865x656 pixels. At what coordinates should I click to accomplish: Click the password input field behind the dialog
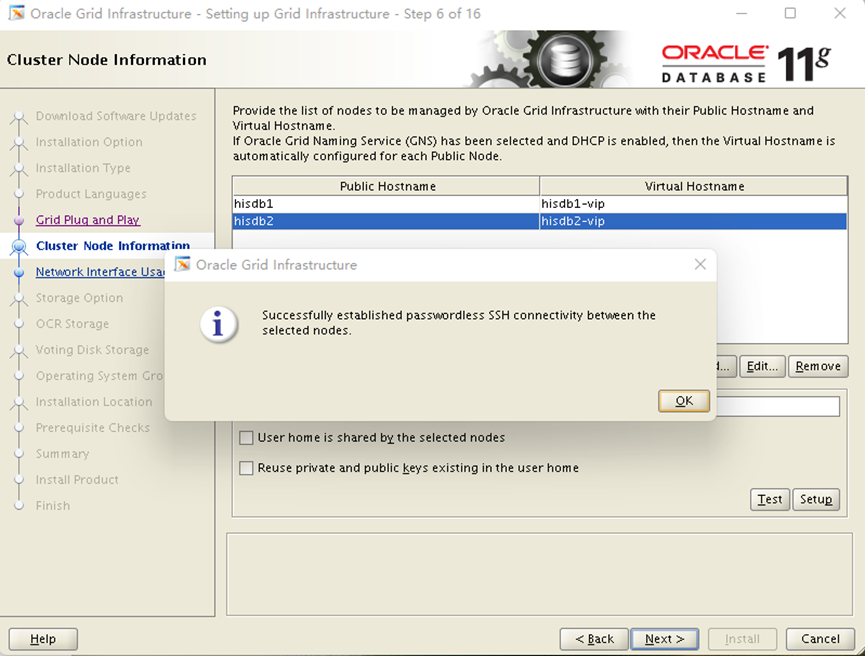(778, 407)
